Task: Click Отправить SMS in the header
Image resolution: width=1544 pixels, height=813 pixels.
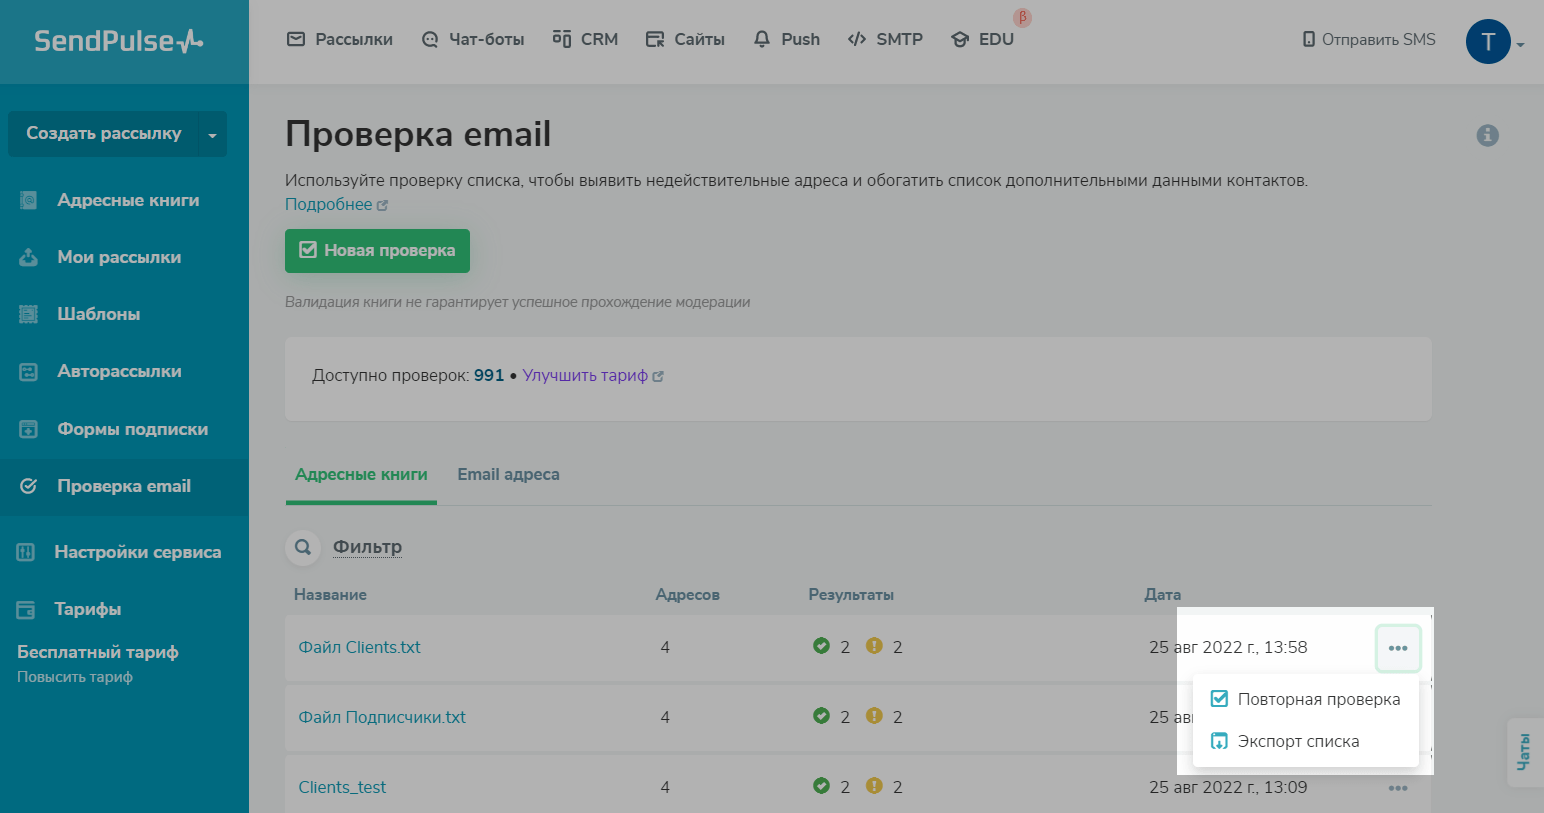Action: (1368, 40)
